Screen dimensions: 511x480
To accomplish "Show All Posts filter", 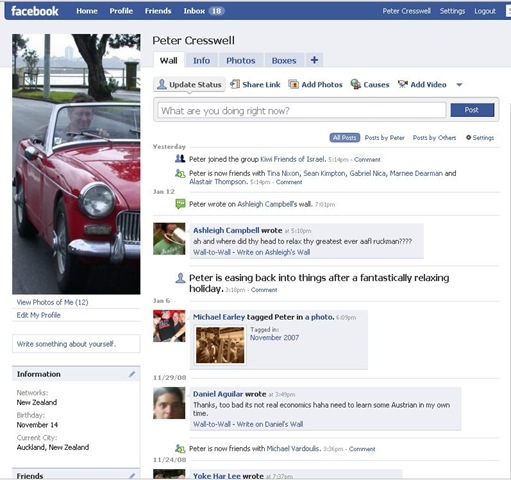I will [345, 138].
